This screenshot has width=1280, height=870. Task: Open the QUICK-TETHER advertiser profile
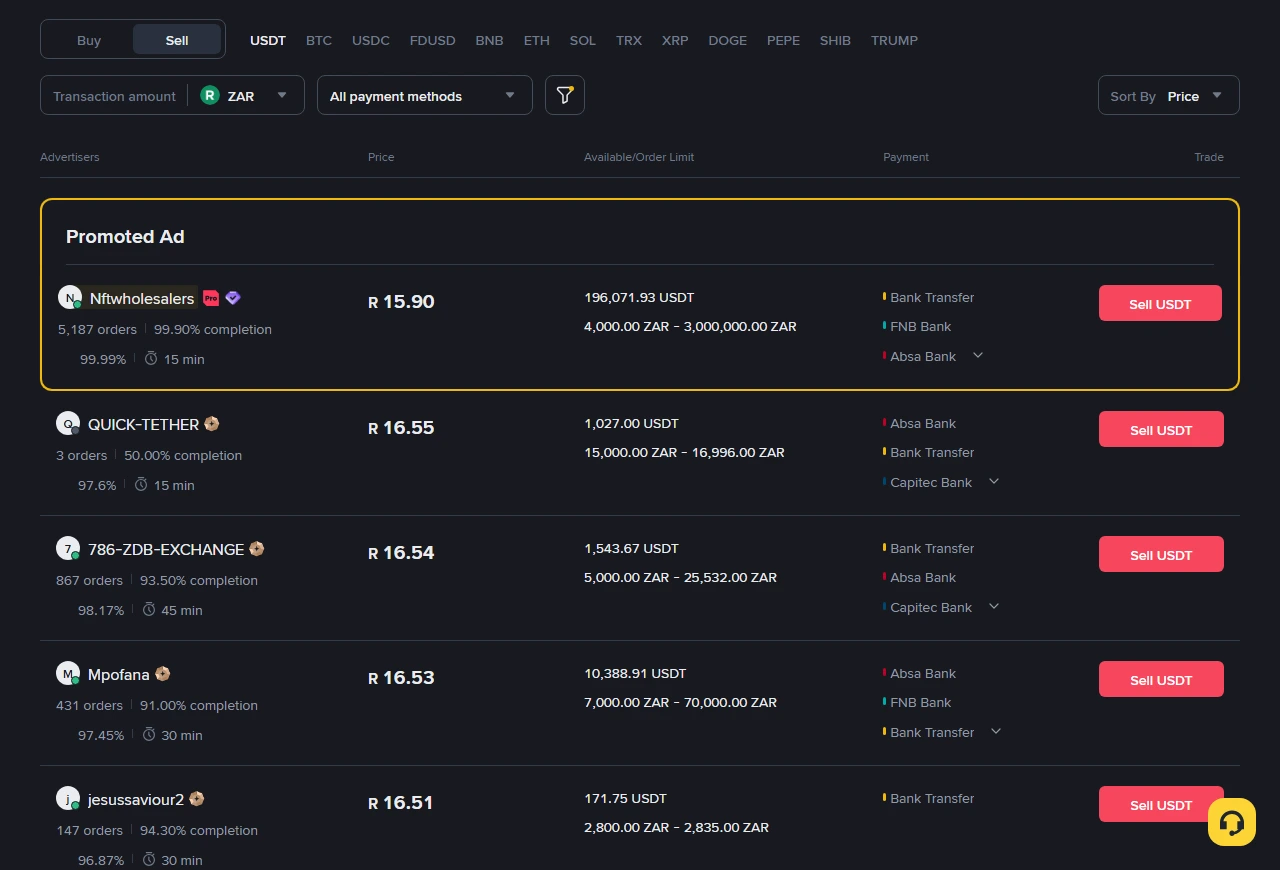point(143,424)
